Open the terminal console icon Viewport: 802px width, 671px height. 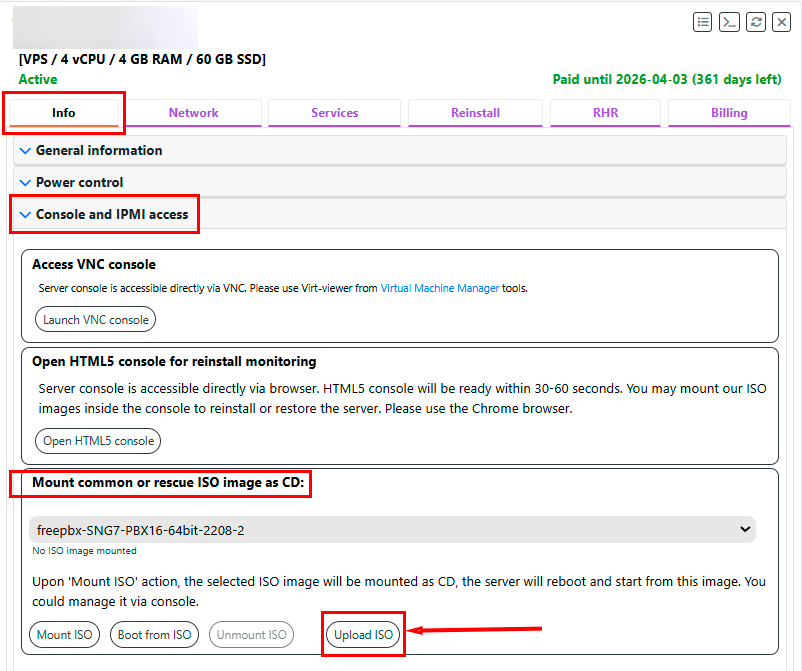730,22
